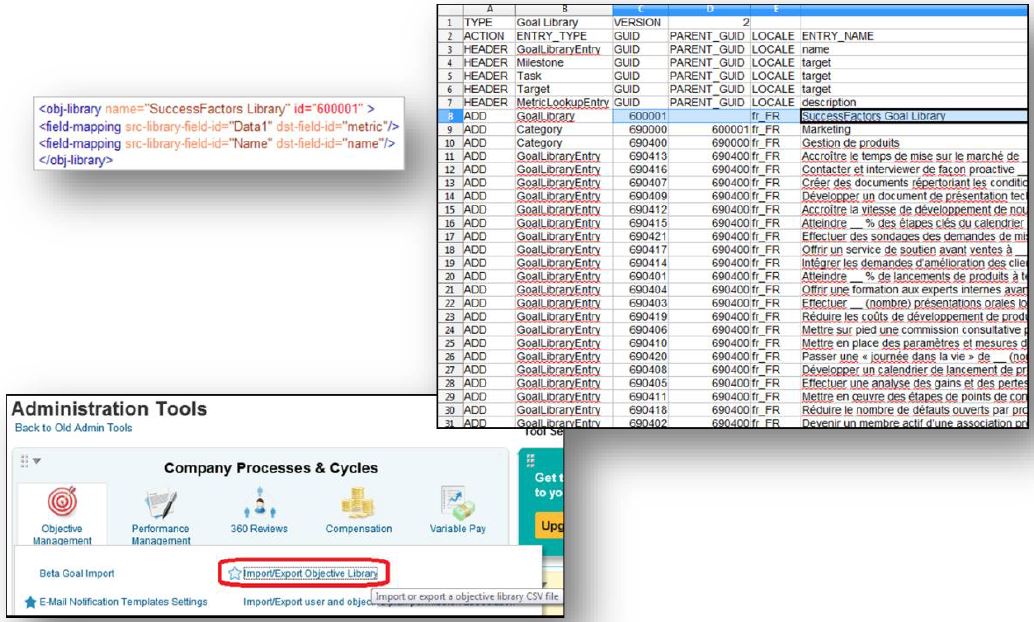Click the GUID cell containing 690421
This screenshot has width=1034, height=622.
tap(640, 236)
